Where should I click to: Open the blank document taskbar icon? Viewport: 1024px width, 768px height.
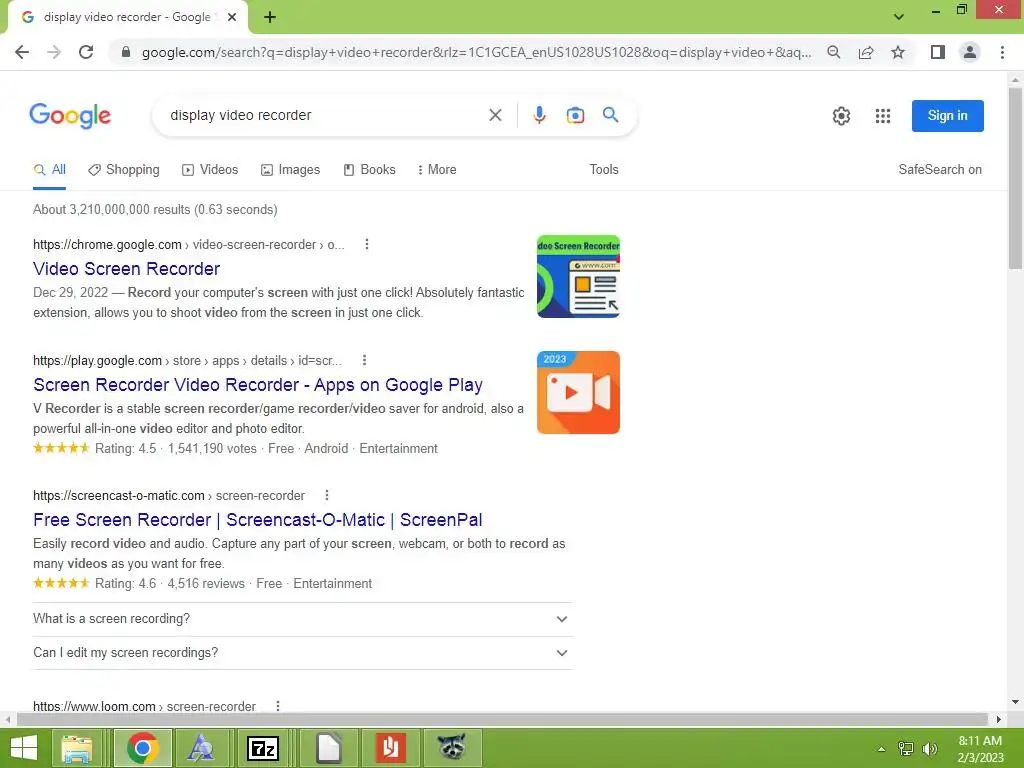pyautogui.click(x=328, y=748)
